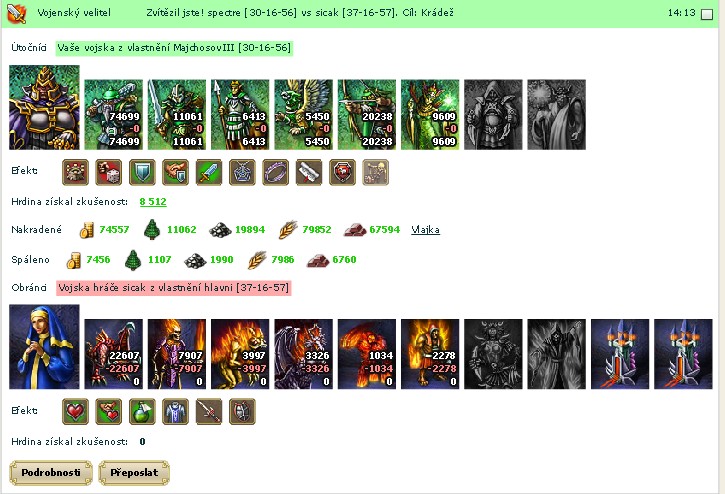Select the attacker hero portrait in gold helmet
The width and height of the screenshot is (725, 494).
pyautogui.click(x=44, y=107)
